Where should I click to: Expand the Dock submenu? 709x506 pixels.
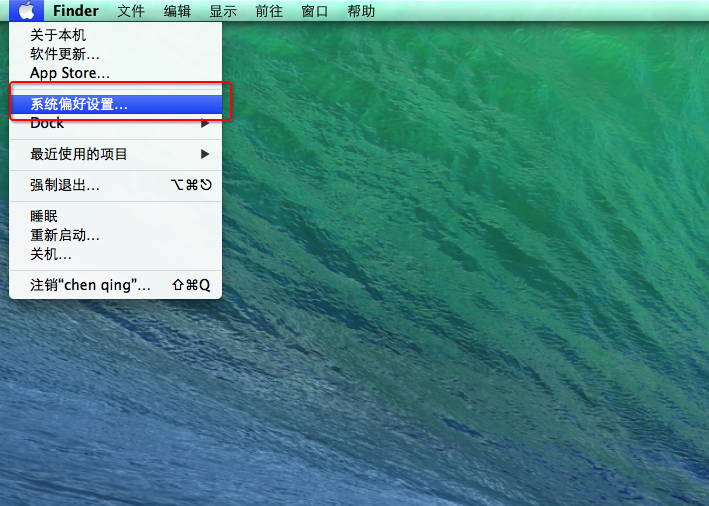point(47,123)
